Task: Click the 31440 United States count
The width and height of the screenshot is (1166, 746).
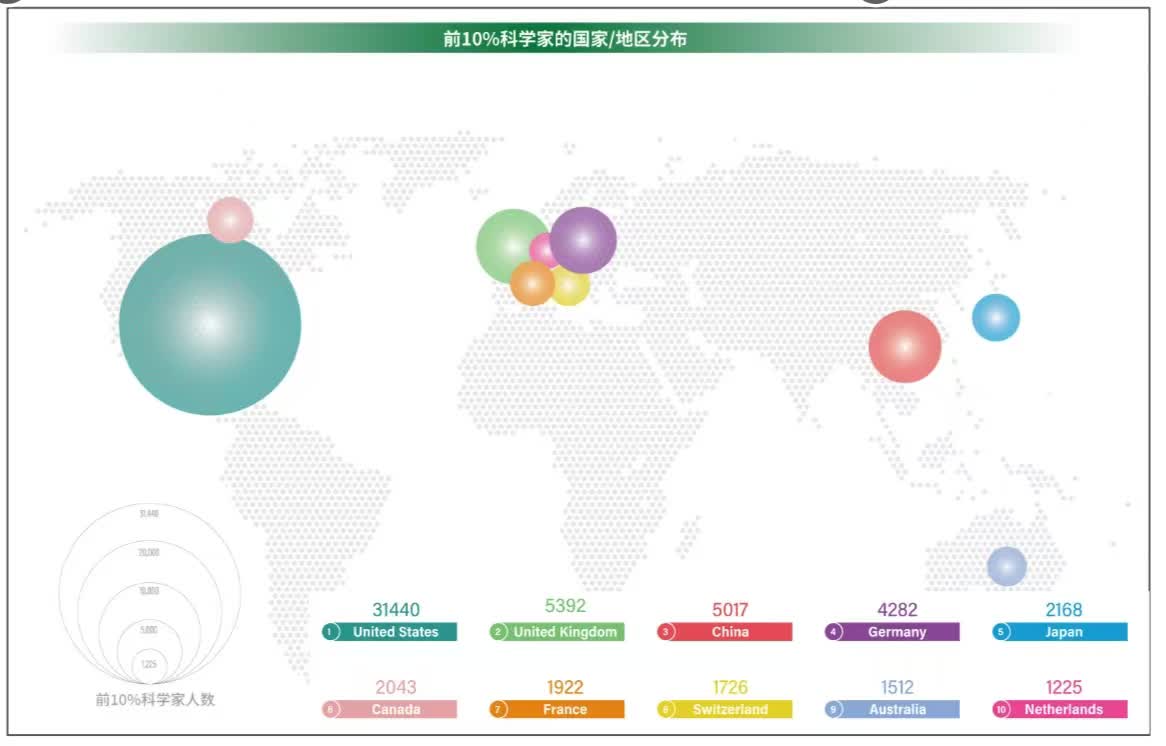Action: point(396,610)
